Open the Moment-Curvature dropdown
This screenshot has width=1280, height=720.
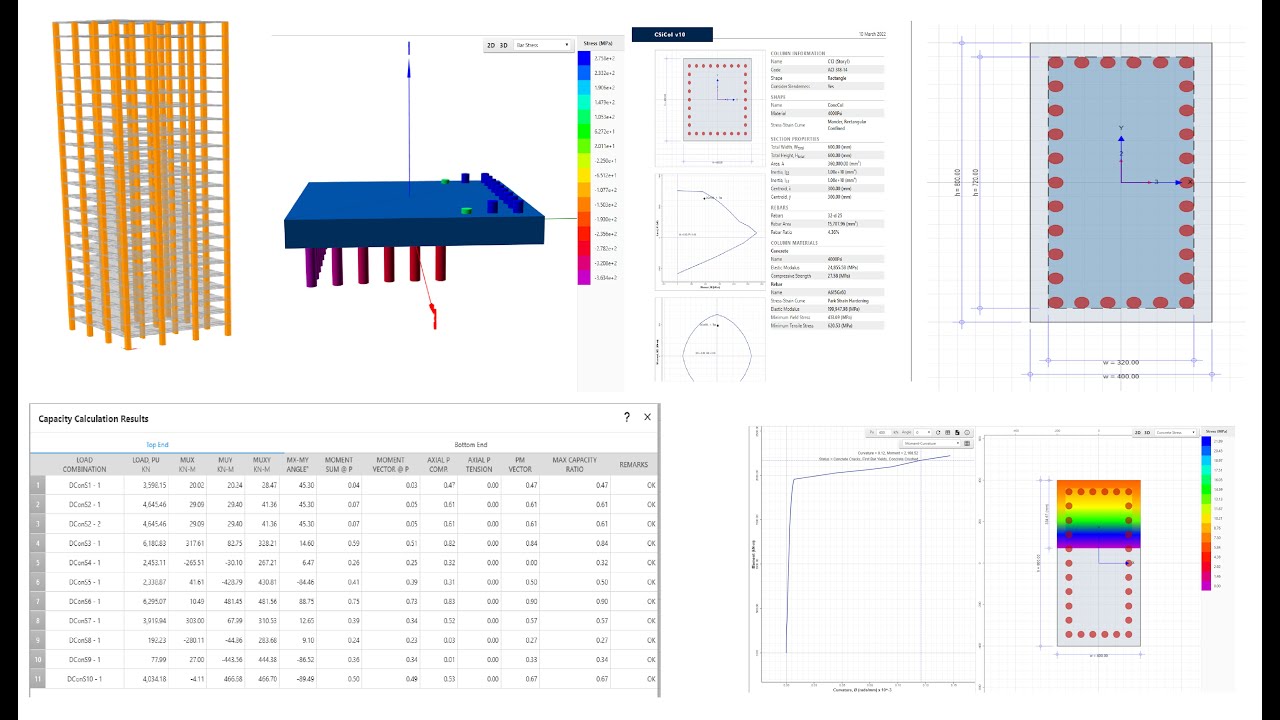tap(931, 443)
